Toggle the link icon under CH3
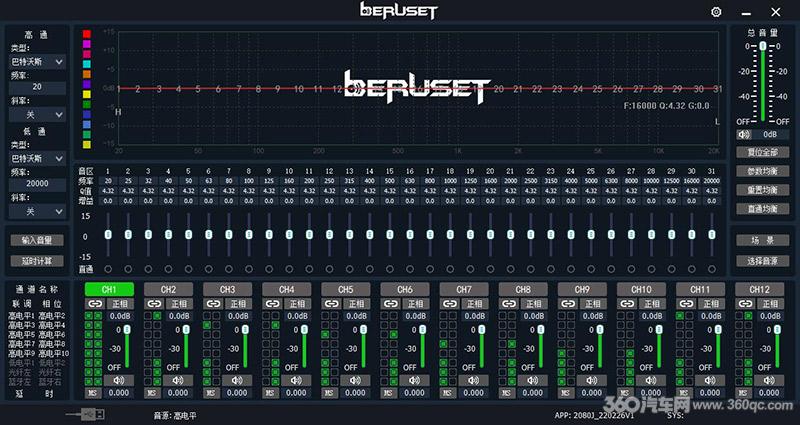Viewport: 800px width, 425px height. pos(213,304)
